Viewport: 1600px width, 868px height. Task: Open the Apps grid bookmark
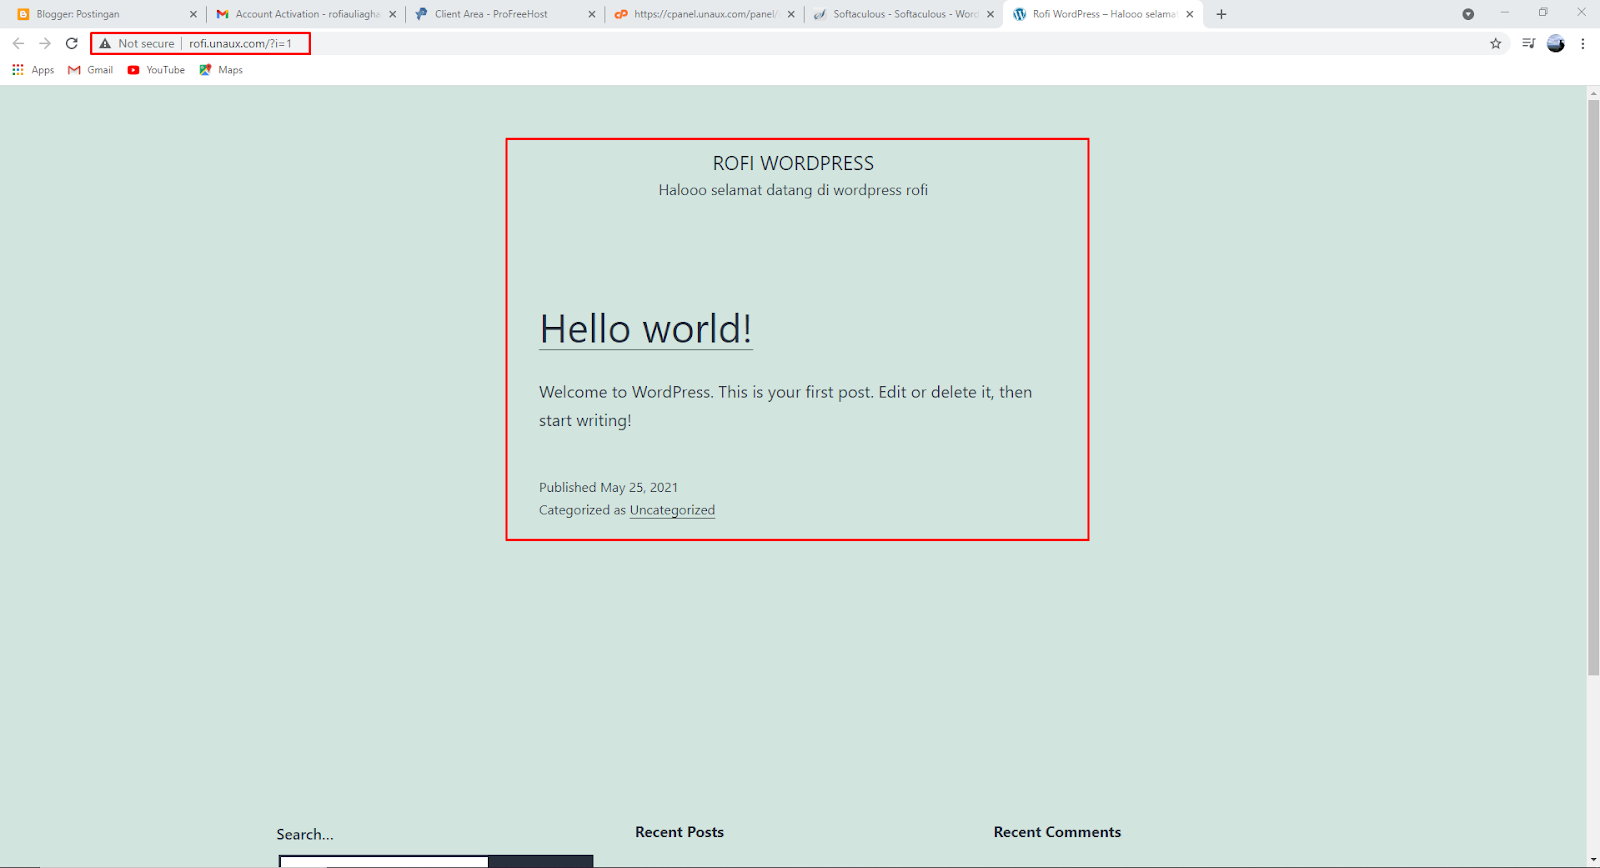point(33,70)
